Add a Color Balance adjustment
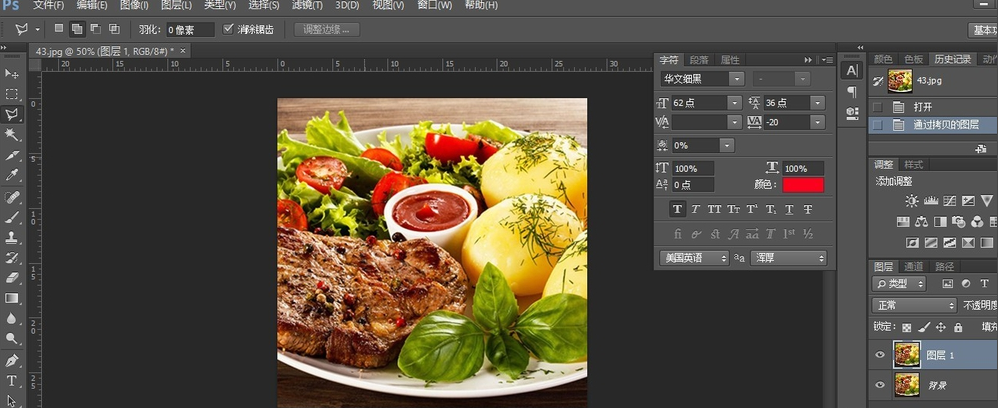 coord(921,222)
